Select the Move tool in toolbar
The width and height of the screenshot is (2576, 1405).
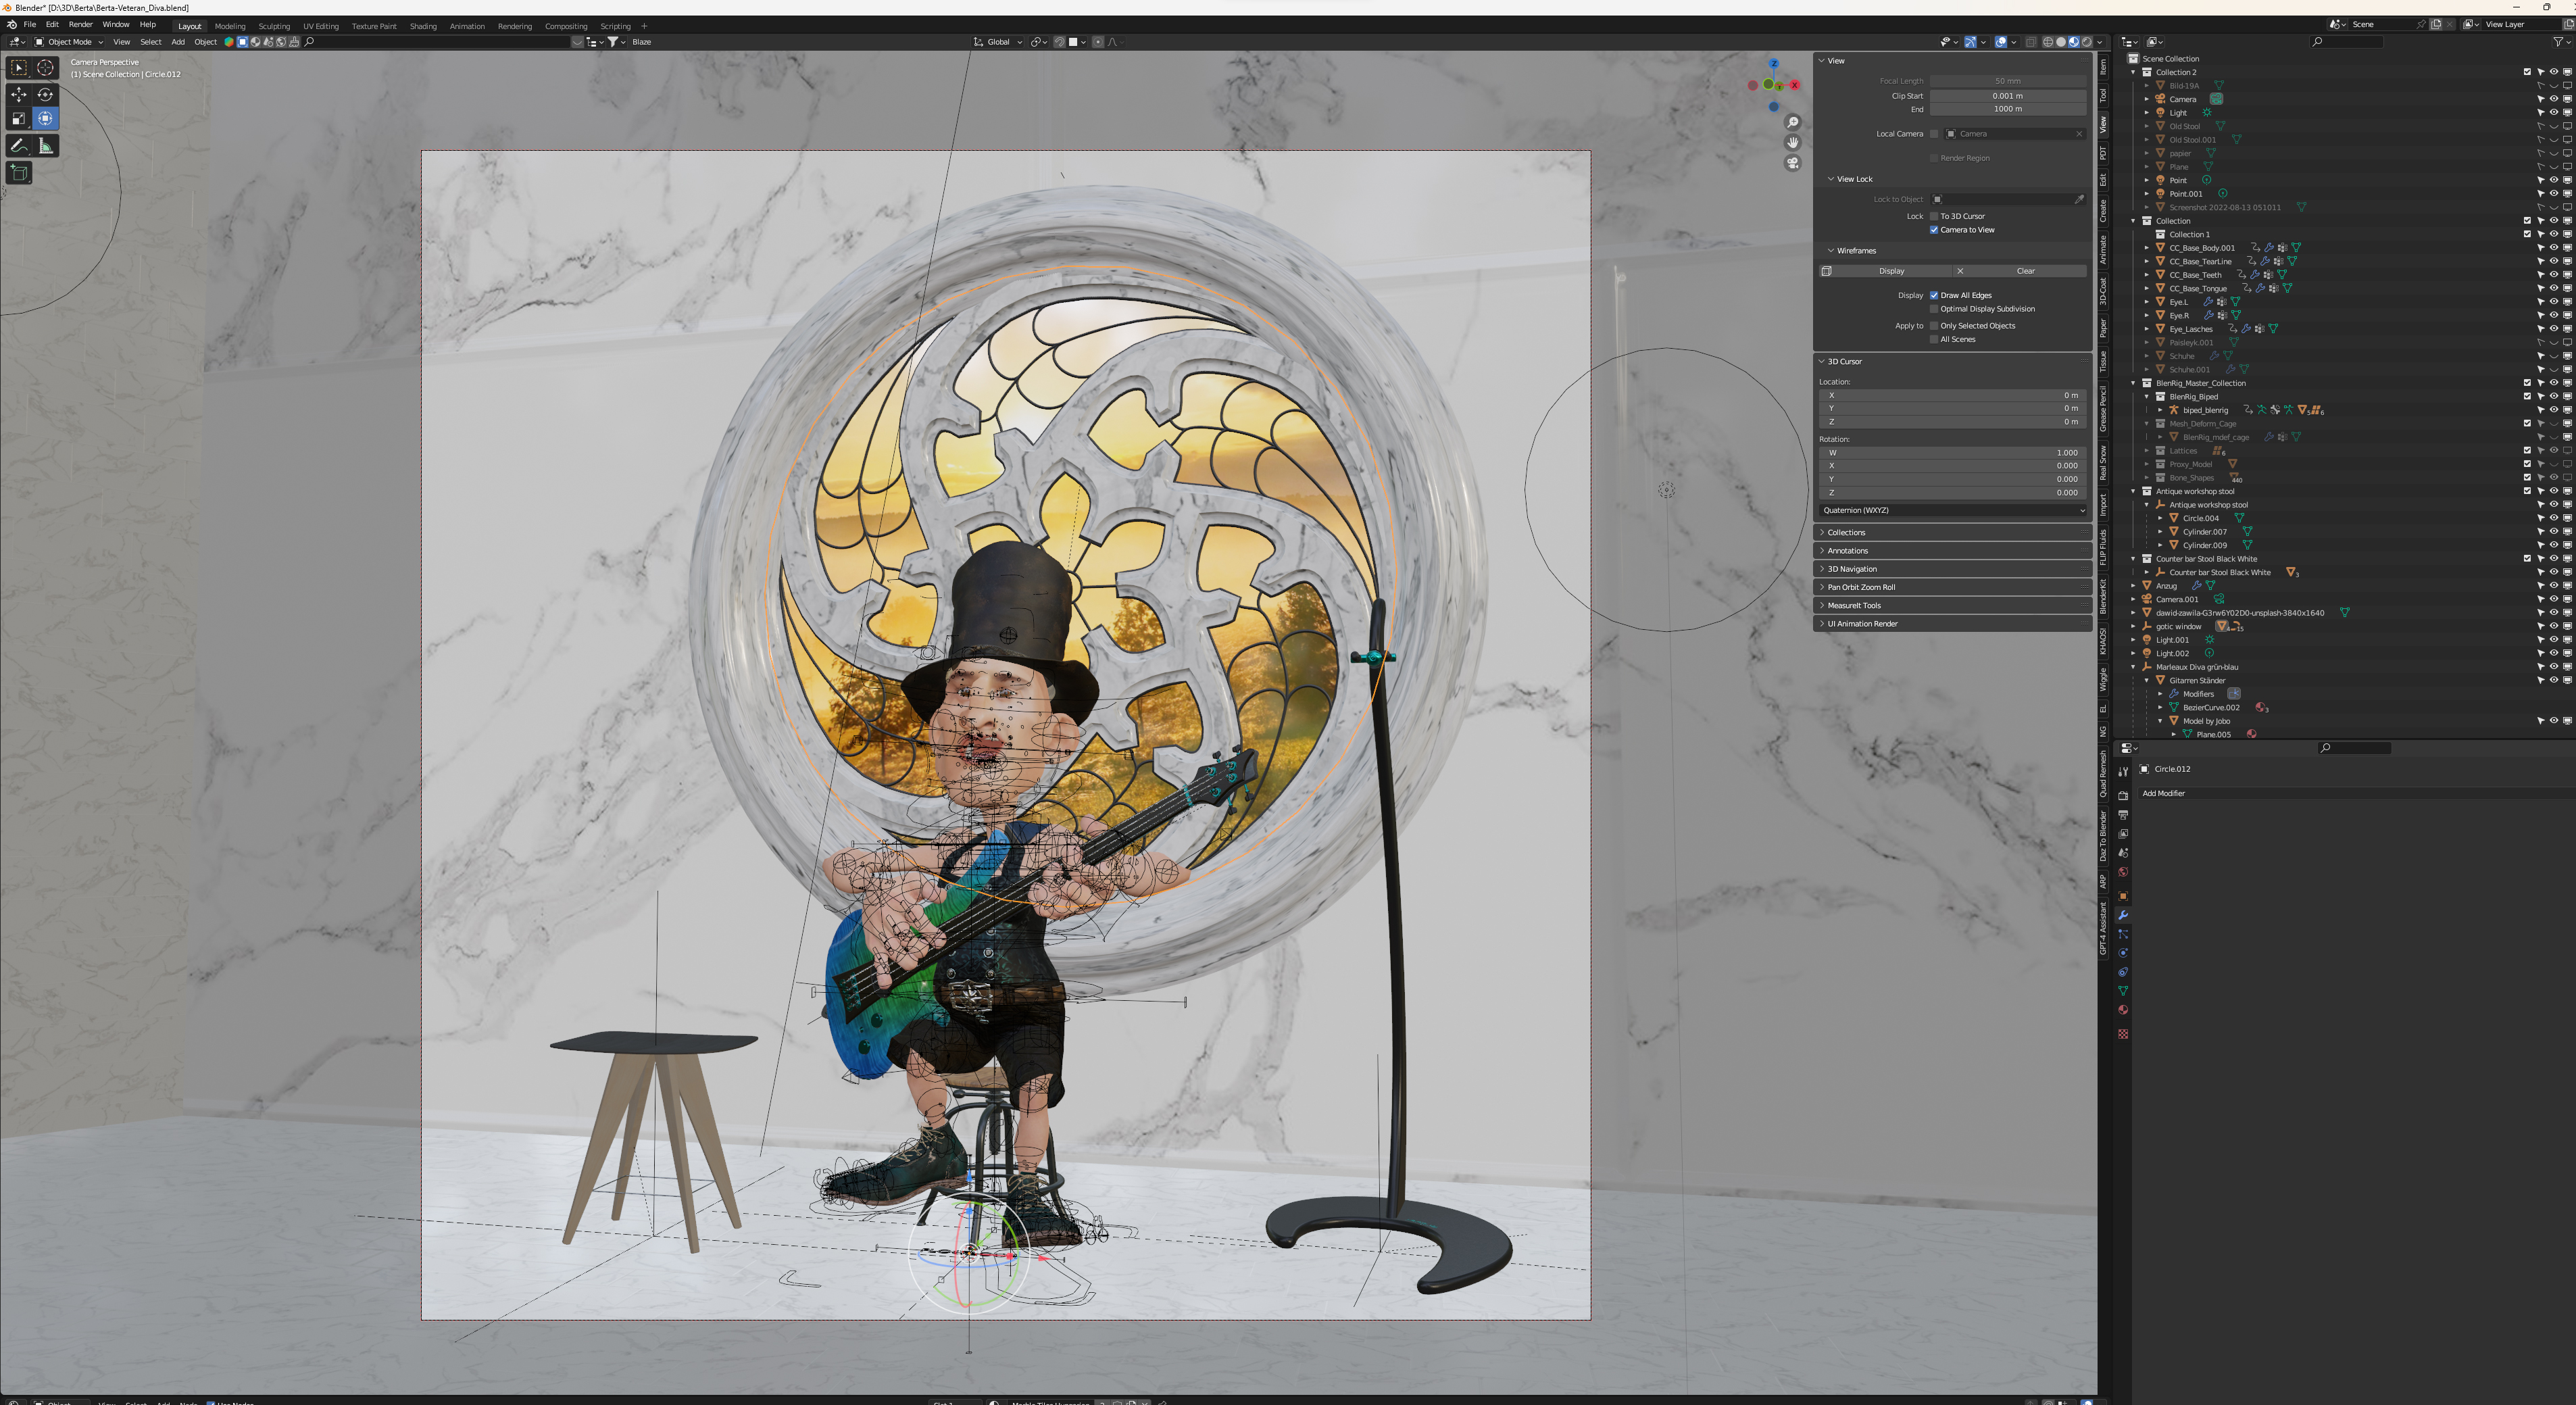(x=19, y=94)
